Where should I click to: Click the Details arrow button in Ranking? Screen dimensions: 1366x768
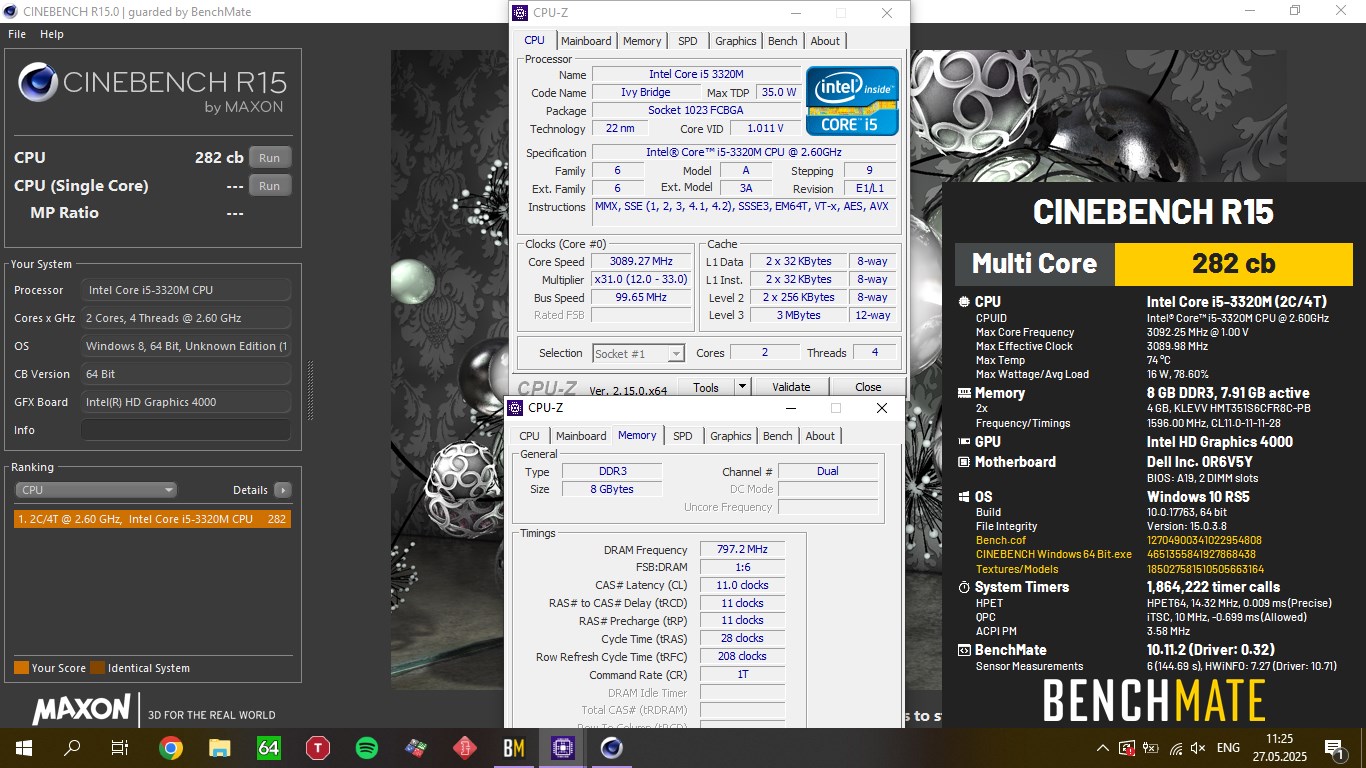coord(283,490)
